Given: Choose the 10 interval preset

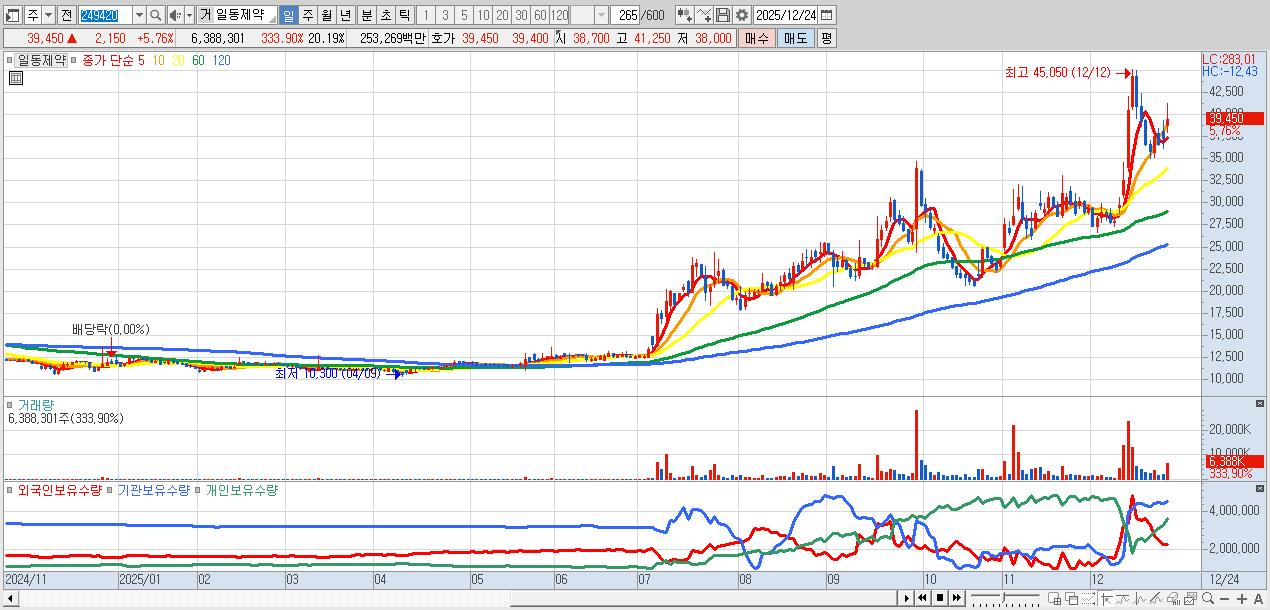Looking at the screenshot, I should pyautogui.click(x=483, y=15).
